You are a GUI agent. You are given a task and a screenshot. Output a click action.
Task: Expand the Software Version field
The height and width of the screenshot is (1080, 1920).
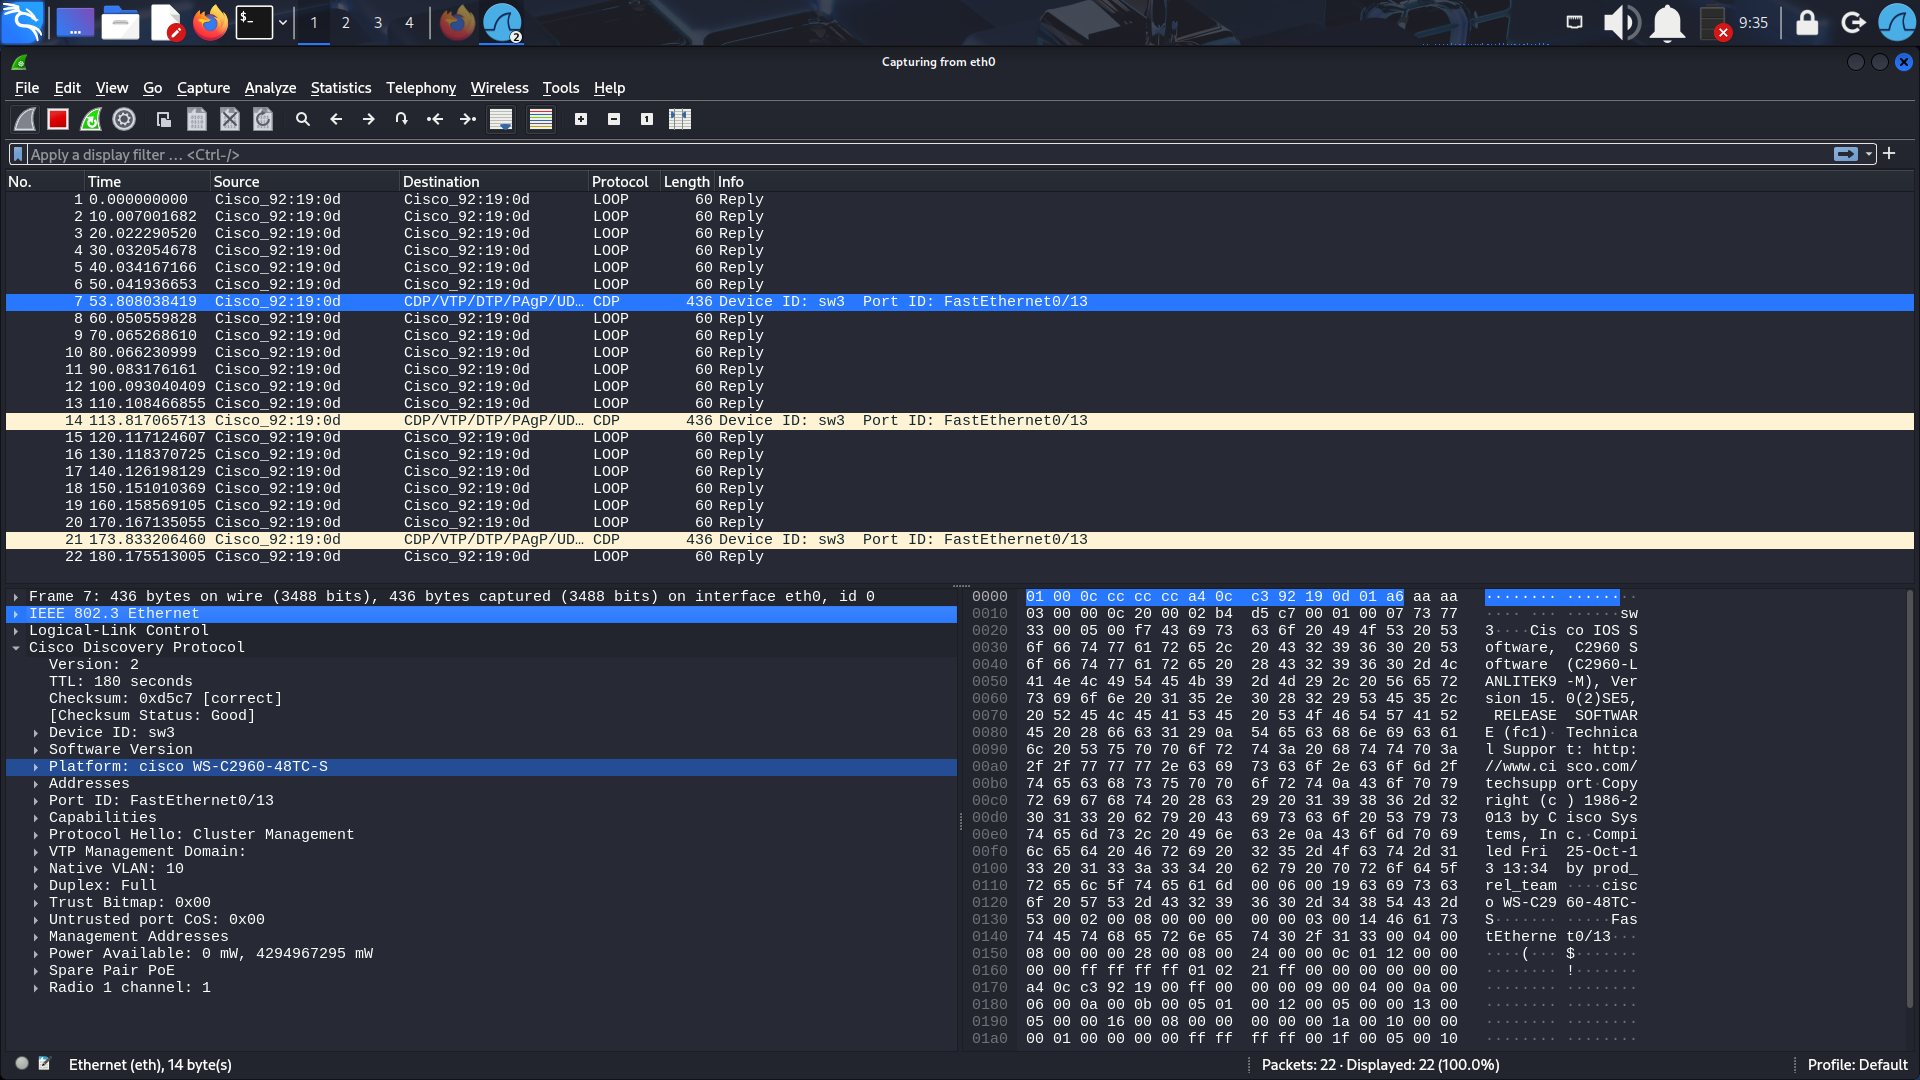pos(36,750)
